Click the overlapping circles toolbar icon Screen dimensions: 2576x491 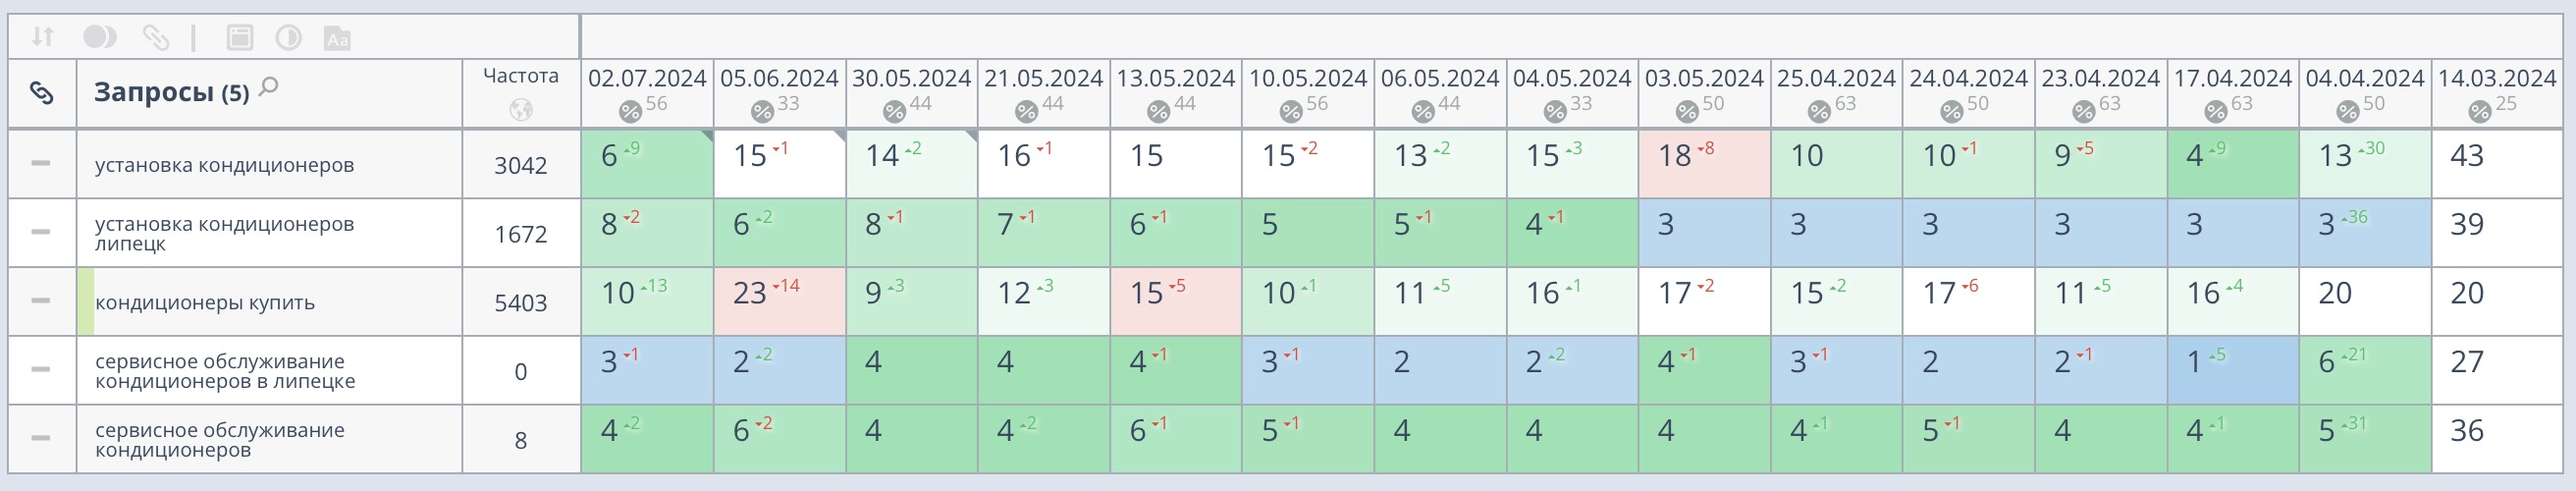(99, 38)
